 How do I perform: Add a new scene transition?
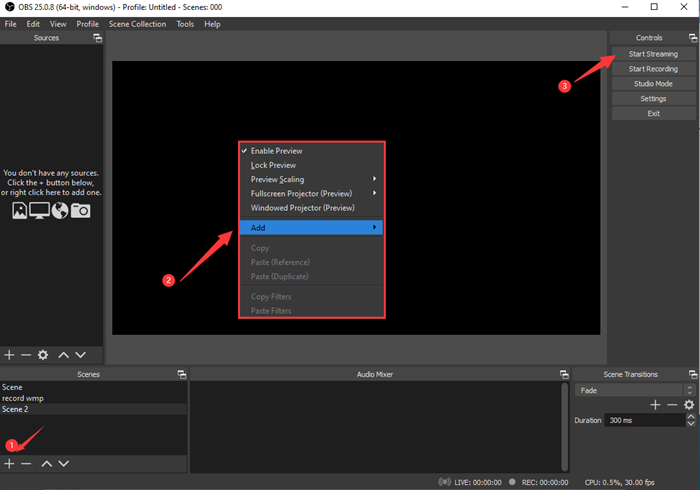click(655, 405)
